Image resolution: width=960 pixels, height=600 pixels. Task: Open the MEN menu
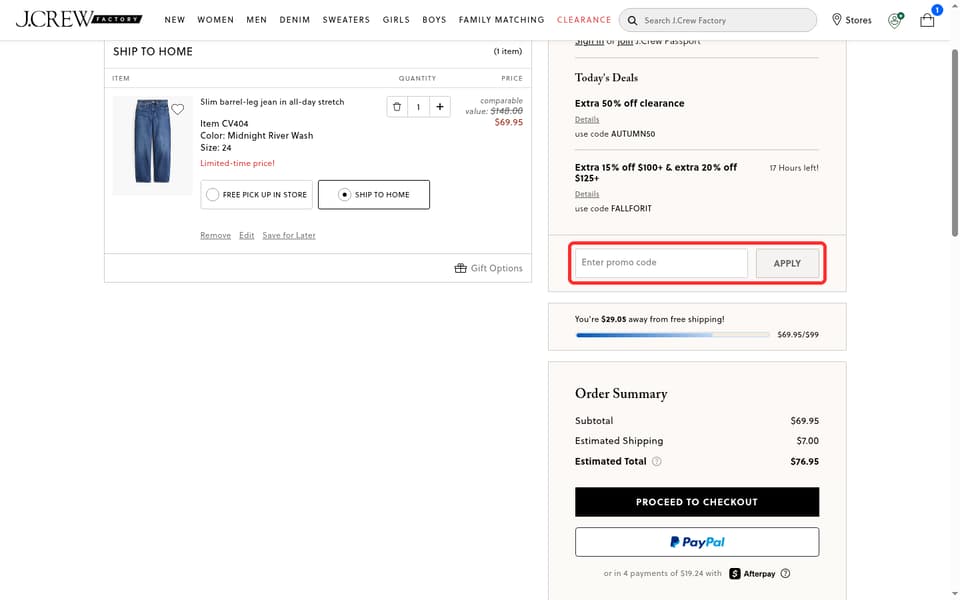tap(257, 20)
